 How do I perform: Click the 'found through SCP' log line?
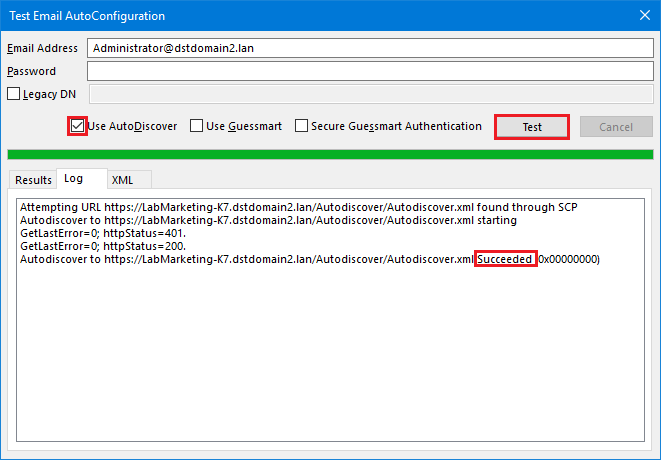(x=298, y=207)
